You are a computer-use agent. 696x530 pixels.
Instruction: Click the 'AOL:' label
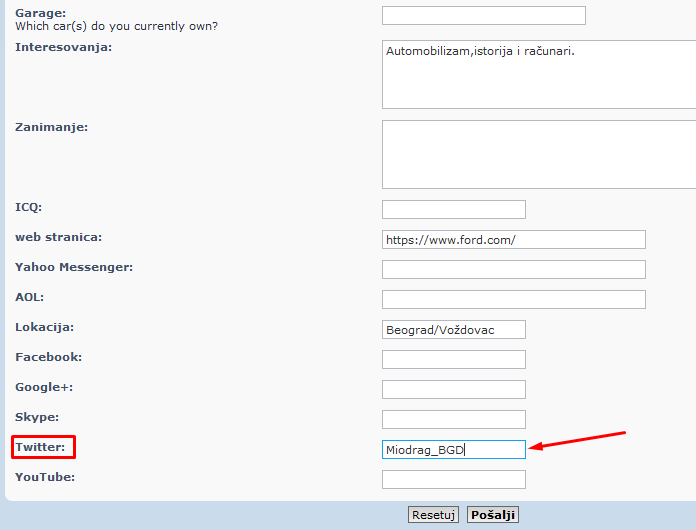tap(30, 297)
